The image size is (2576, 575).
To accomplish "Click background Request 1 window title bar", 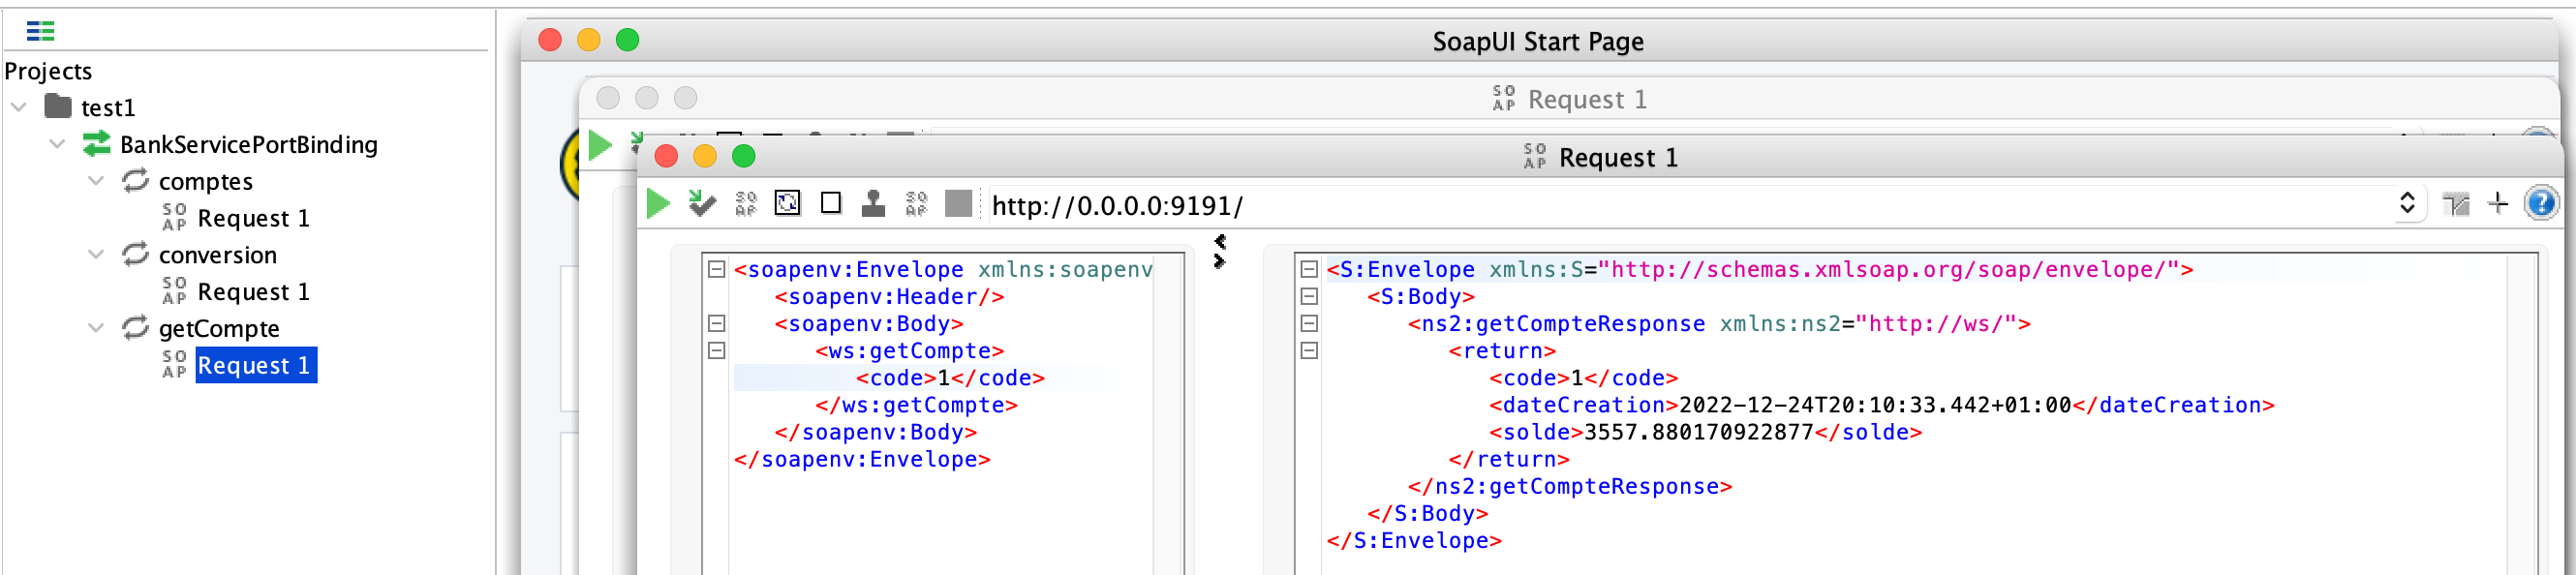I will pyautogui.click(x=1568, y=98).
